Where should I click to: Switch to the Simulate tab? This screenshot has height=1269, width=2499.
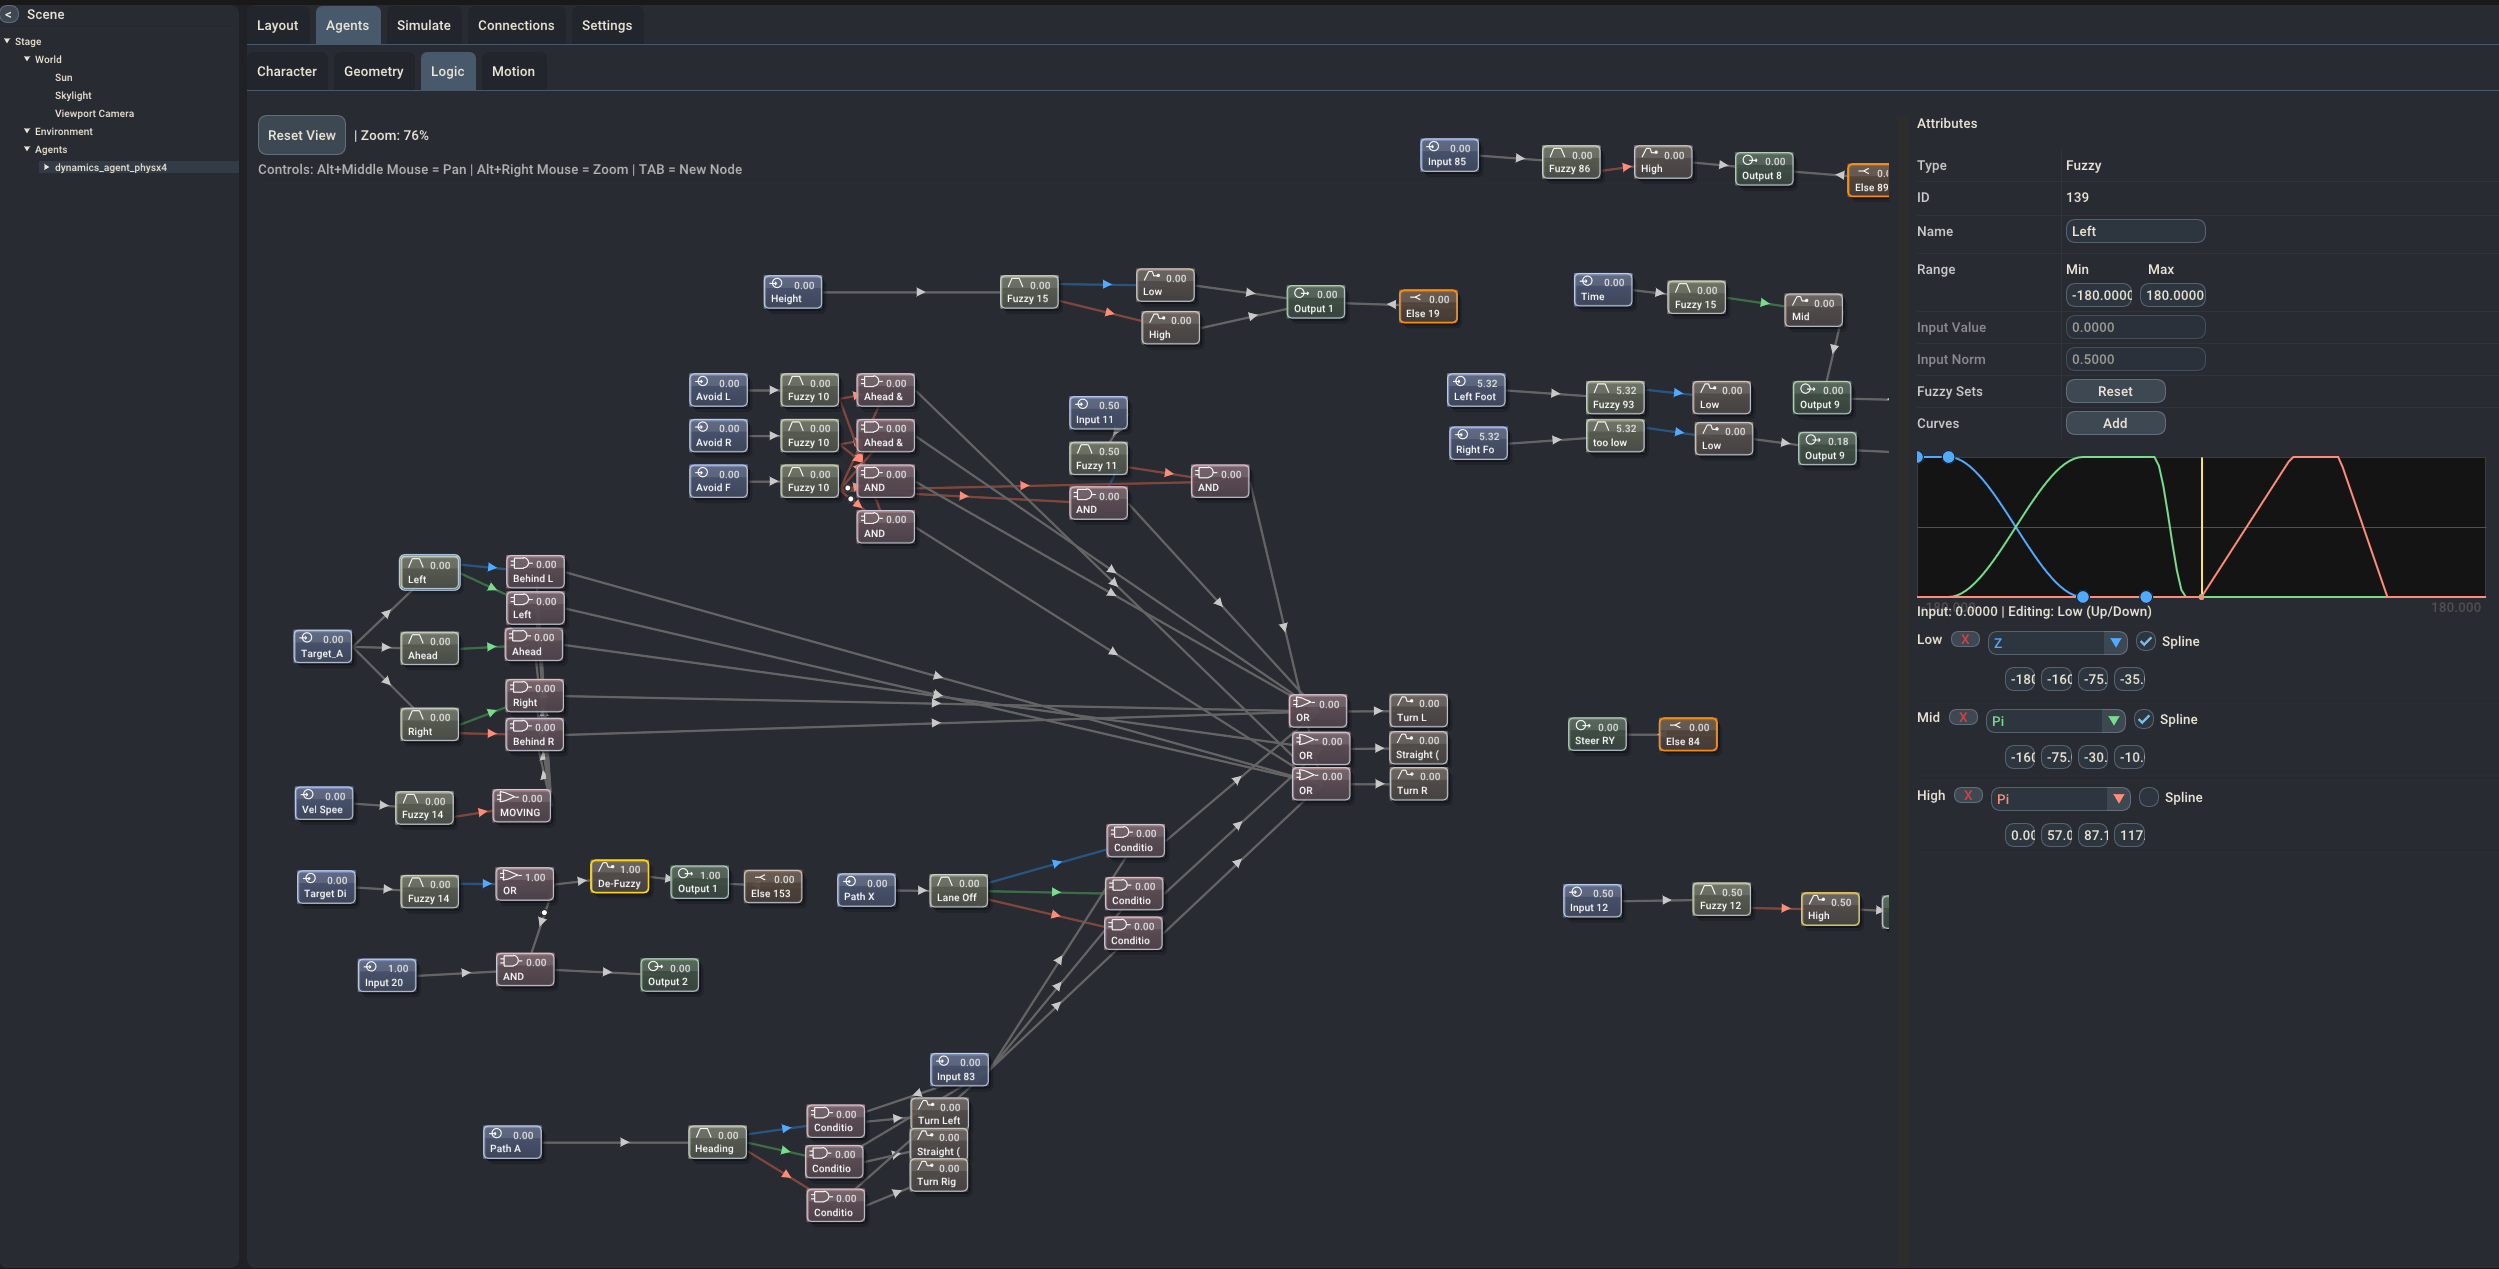423,25
